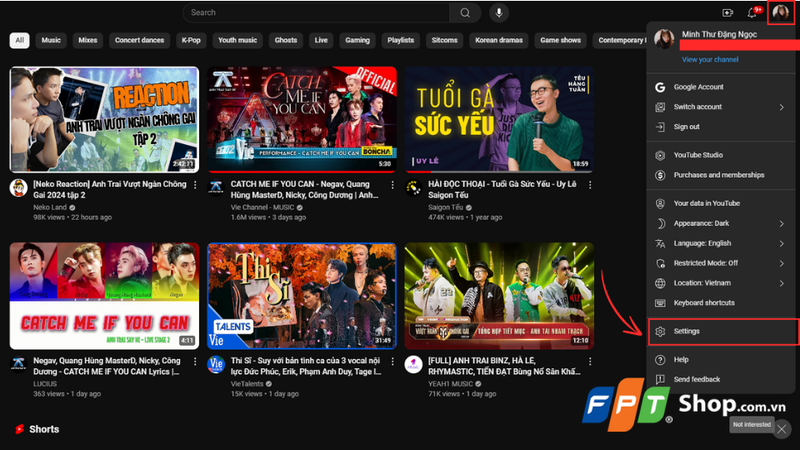
Task: Select the Sitcoms filter chip
Action: [444, 40]
